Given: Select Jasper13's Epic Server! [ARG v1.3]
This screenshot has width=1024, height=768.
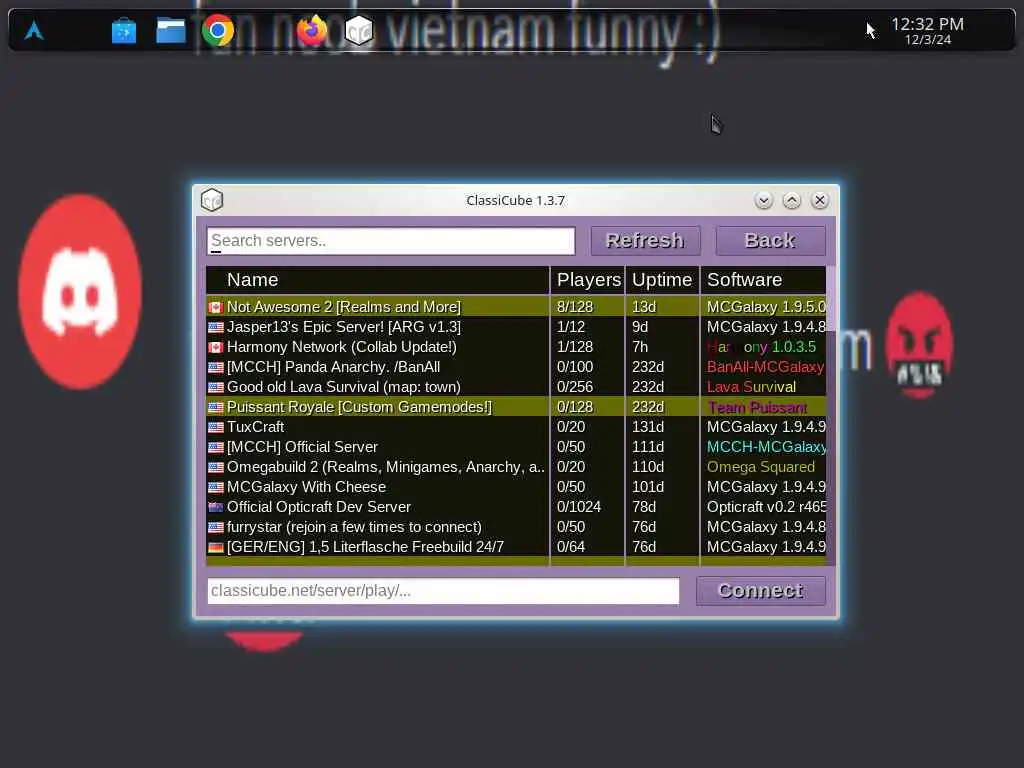Looking at the screenshot, I should click(516, 327).
